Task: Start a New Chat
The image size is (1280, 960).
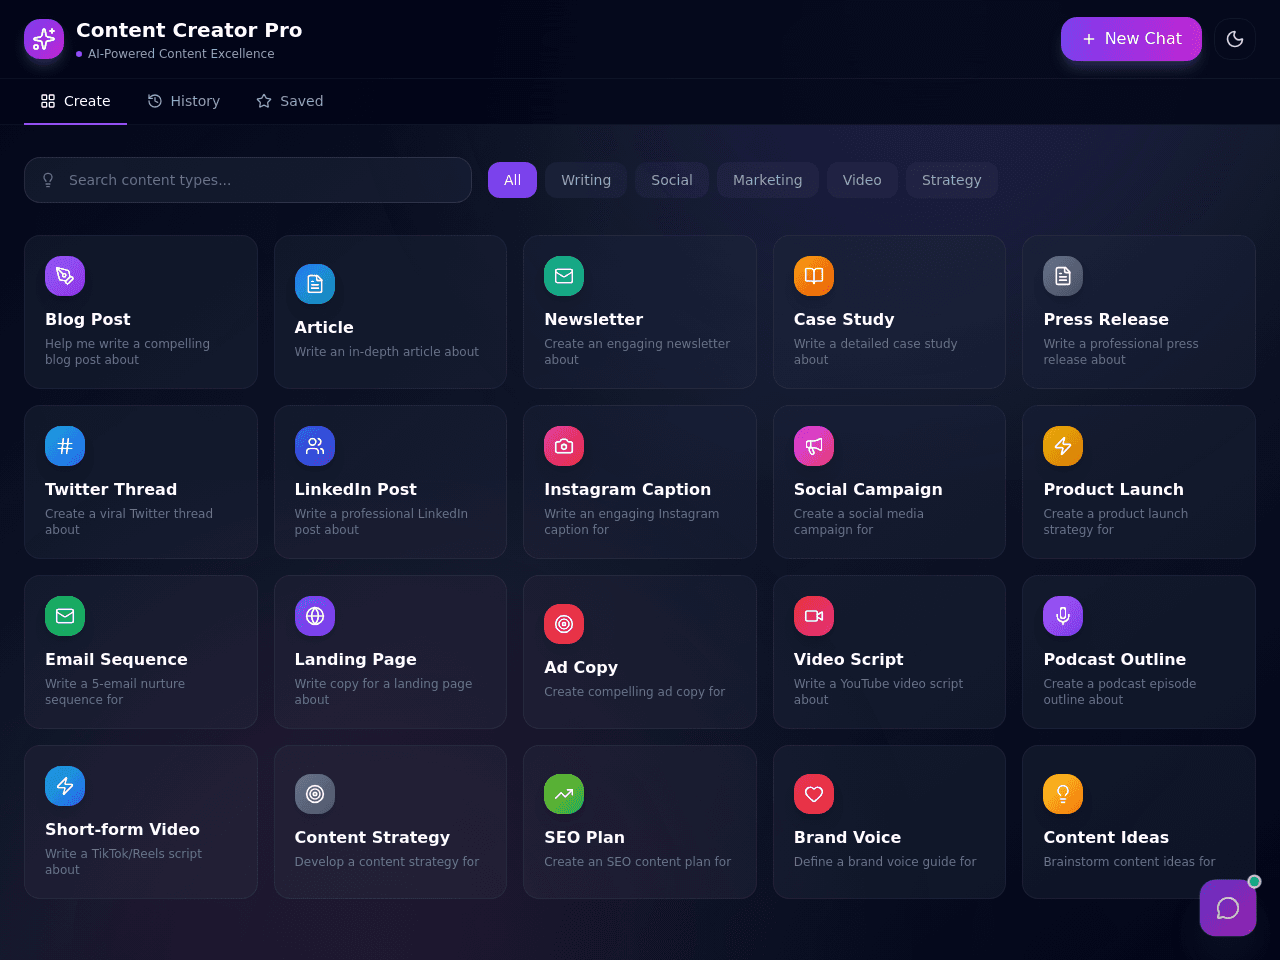Action: pos(1131,39)
